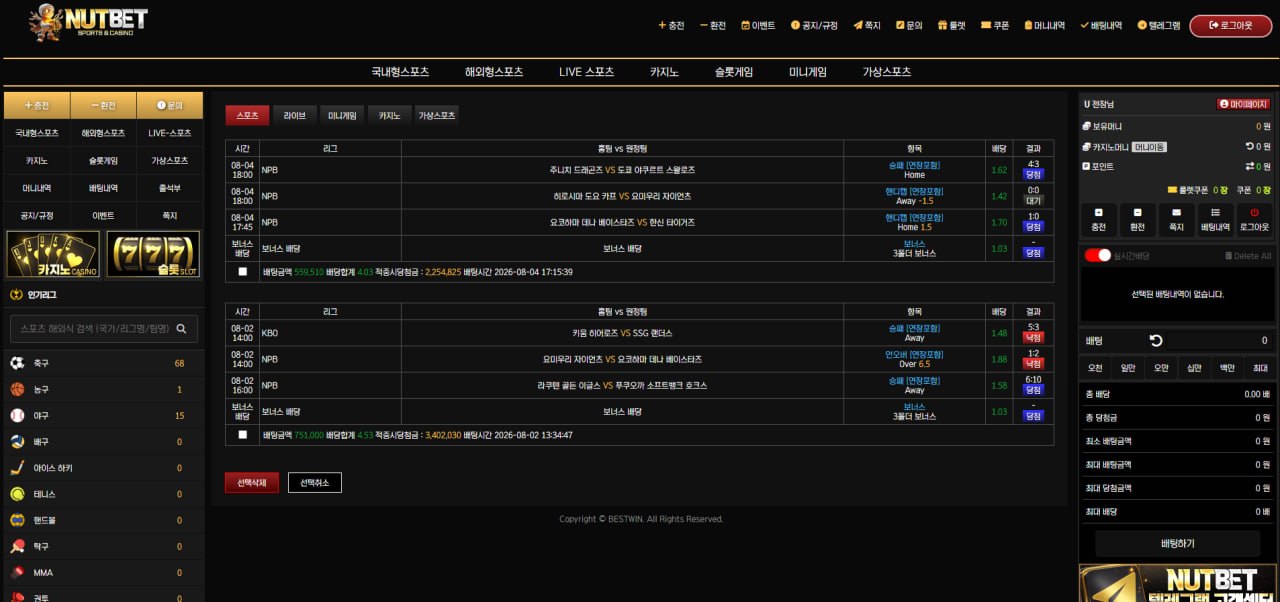Open 쪽지 messages in the top header
This screenshot has width=1280, height=602.
(867, 26)
